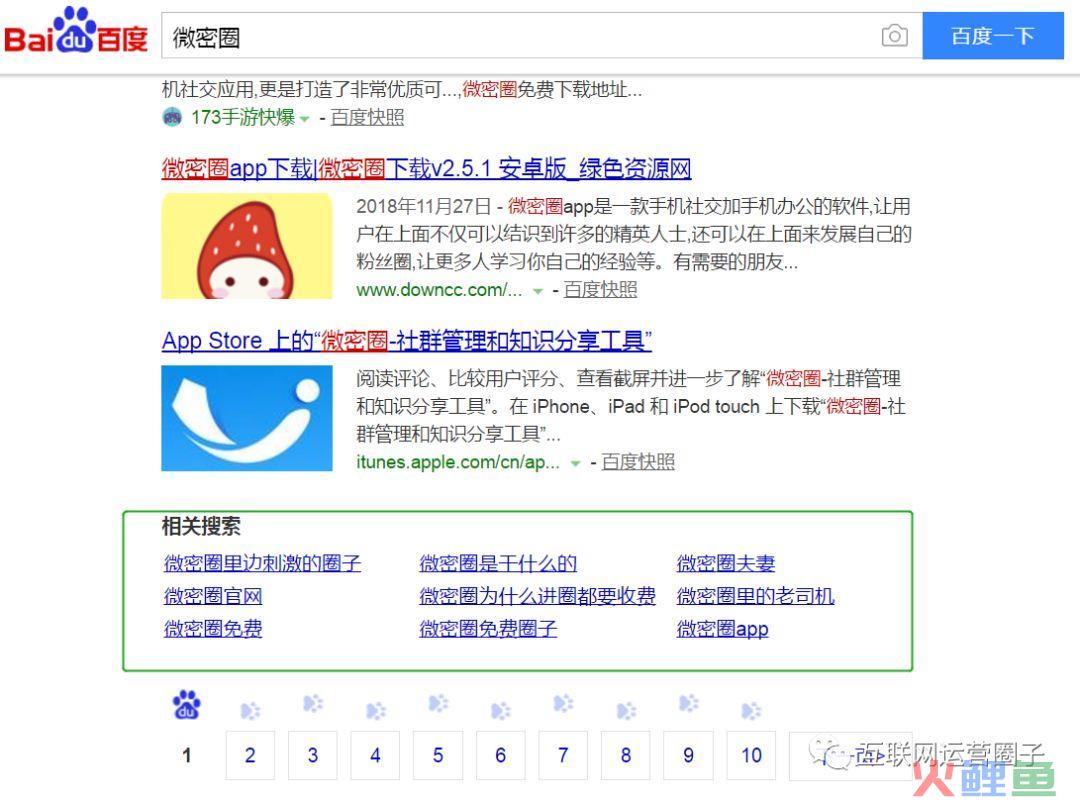
Task: Click the paw icon above page 4
Action: pyautogui.click(x=375, y=710)
